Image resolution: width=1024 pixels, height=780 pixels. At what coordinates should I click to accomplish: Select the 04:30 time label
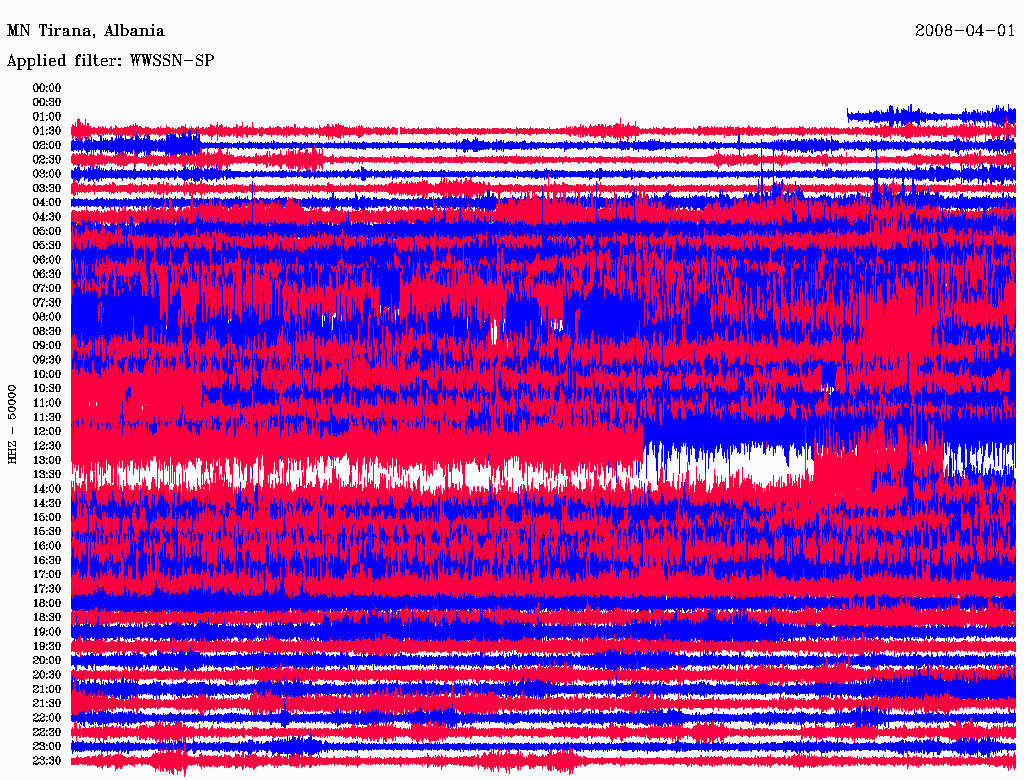(46, 216)
